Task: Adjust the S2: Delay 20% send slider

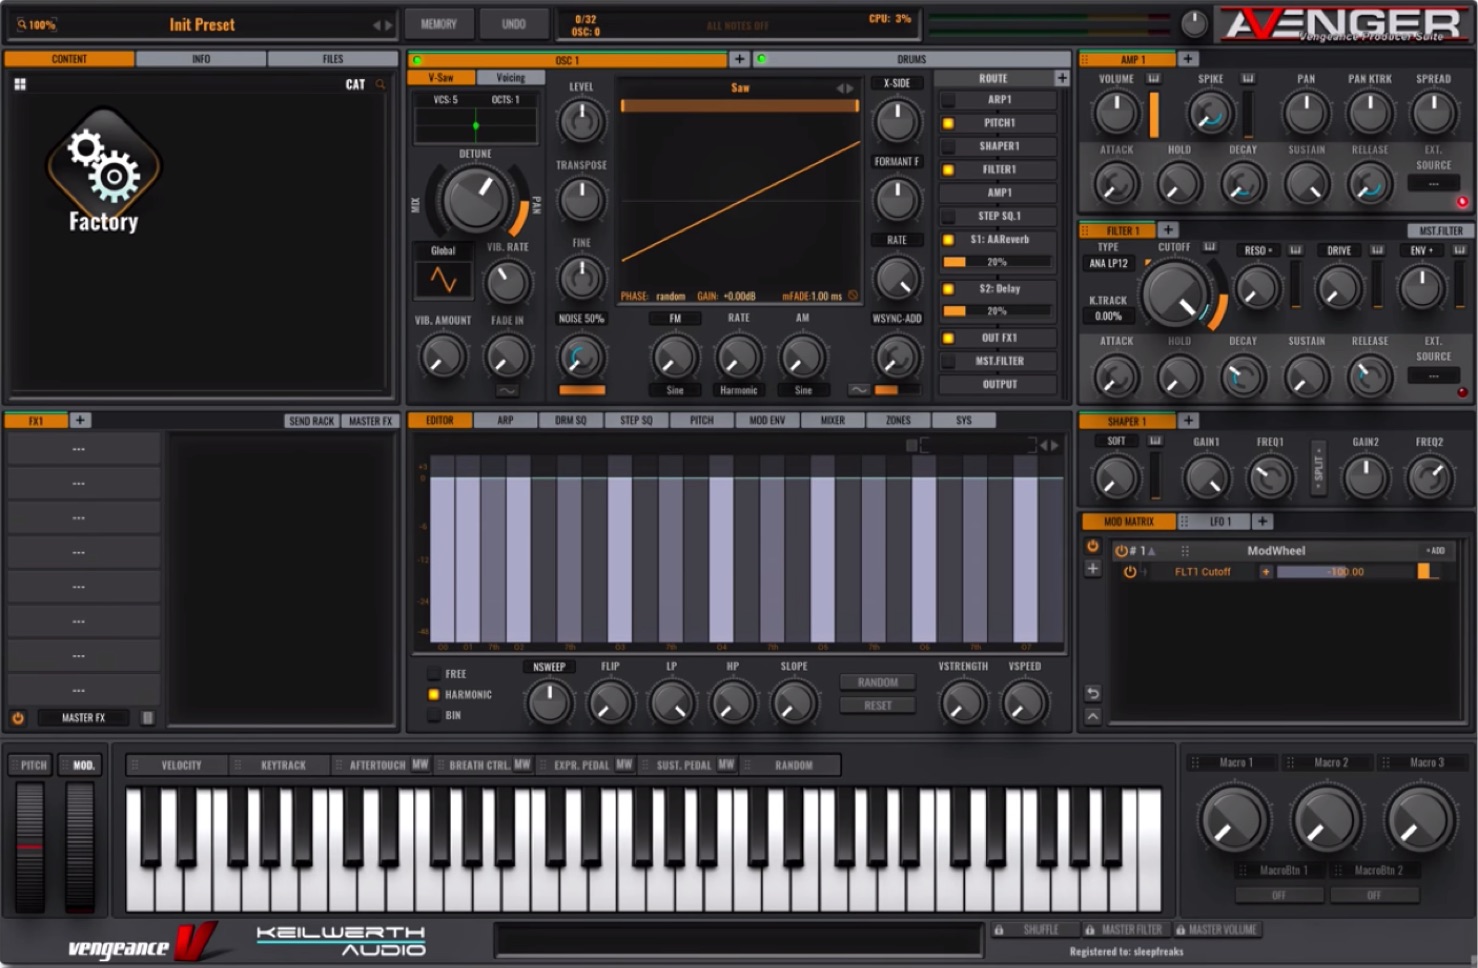Action: [997, 311]
